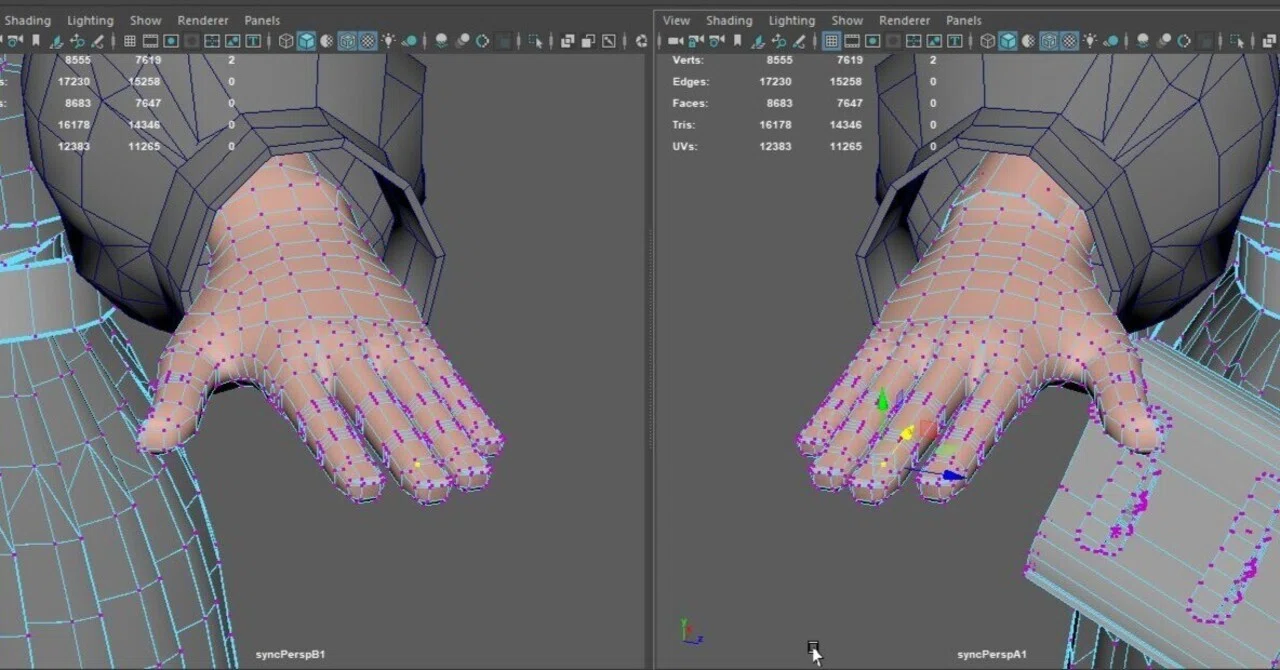Toggle Lock Camera icon in right viewport

click(696, 41)
